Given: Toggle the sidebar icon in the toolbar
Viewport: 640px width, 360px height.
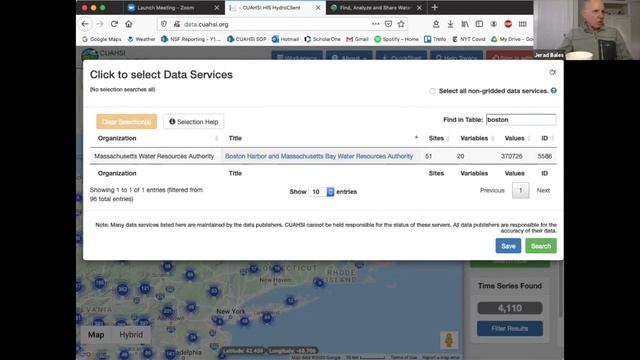Looking at the screenshot, I should (x=479, y=24).
